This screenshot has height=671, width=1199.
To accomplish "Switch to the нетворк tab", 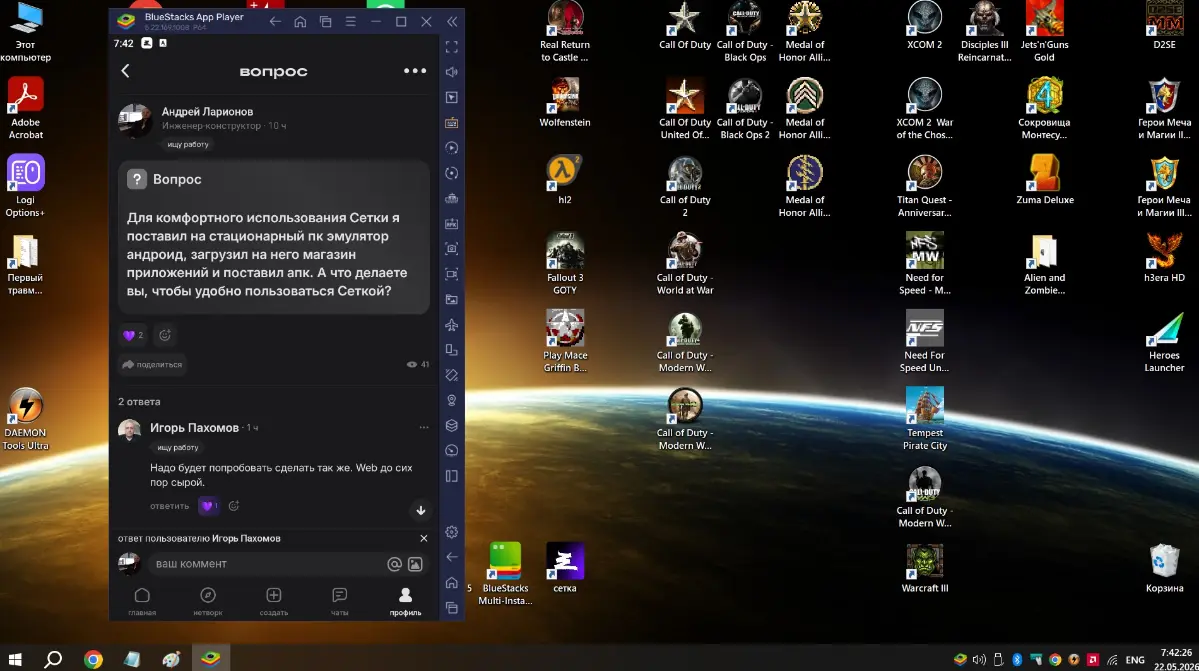I will tap(208, 601).
